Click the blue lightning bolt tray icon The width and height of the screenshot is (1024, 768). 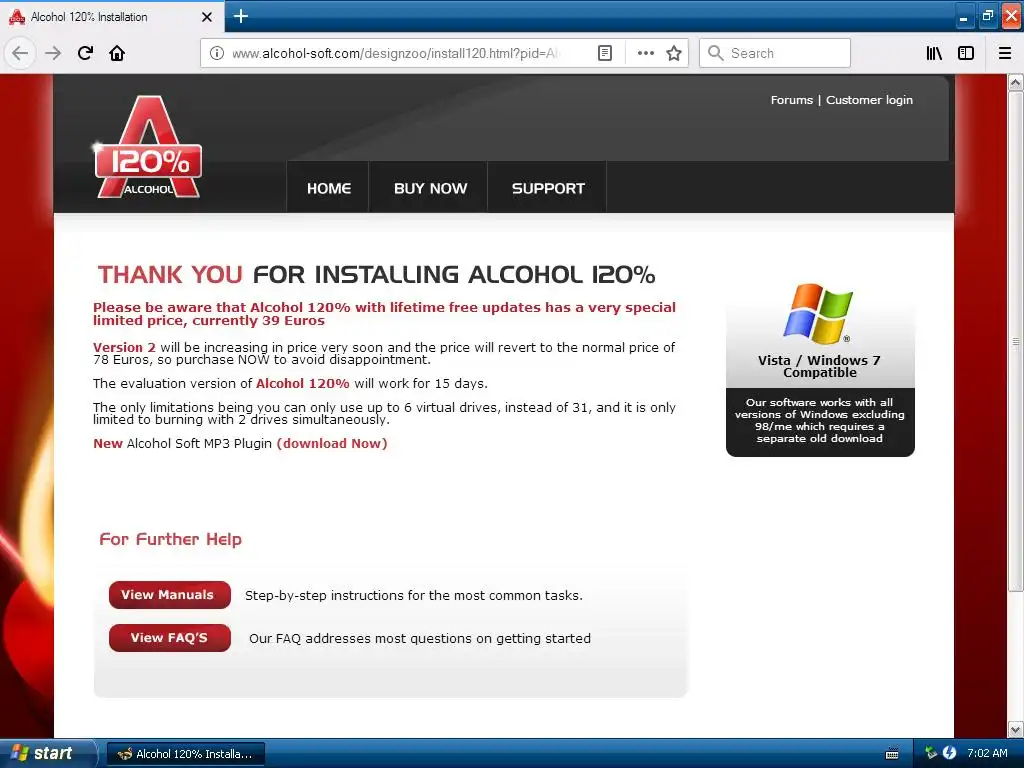[950, 753]
